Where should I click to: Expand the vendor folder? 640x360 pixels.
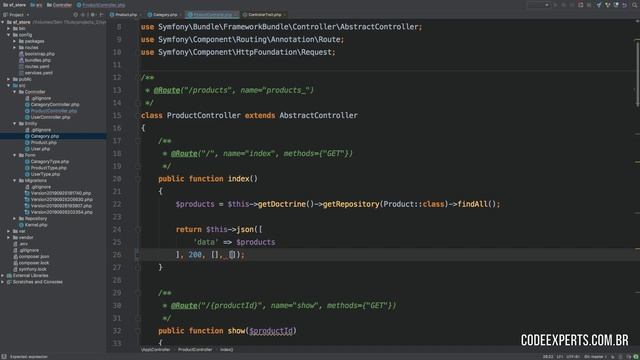pyautogui.click(x=9, y=237)
